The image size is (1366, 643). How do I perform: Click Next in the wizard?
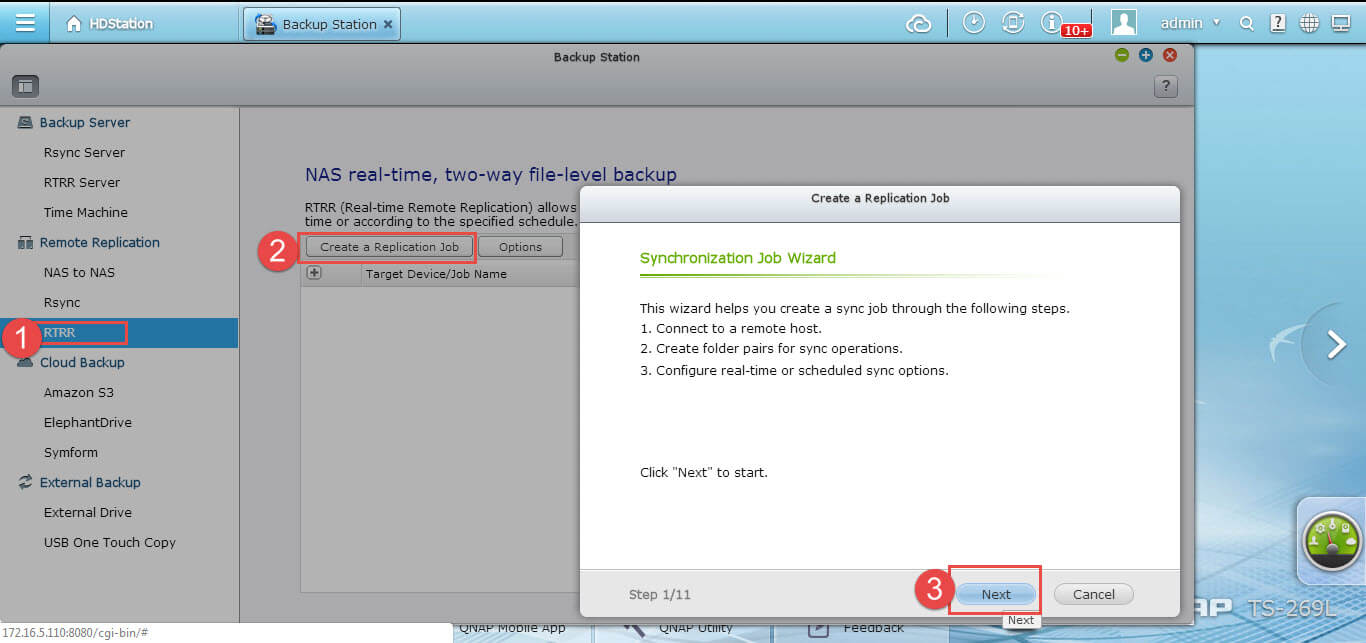click(996, 594)
